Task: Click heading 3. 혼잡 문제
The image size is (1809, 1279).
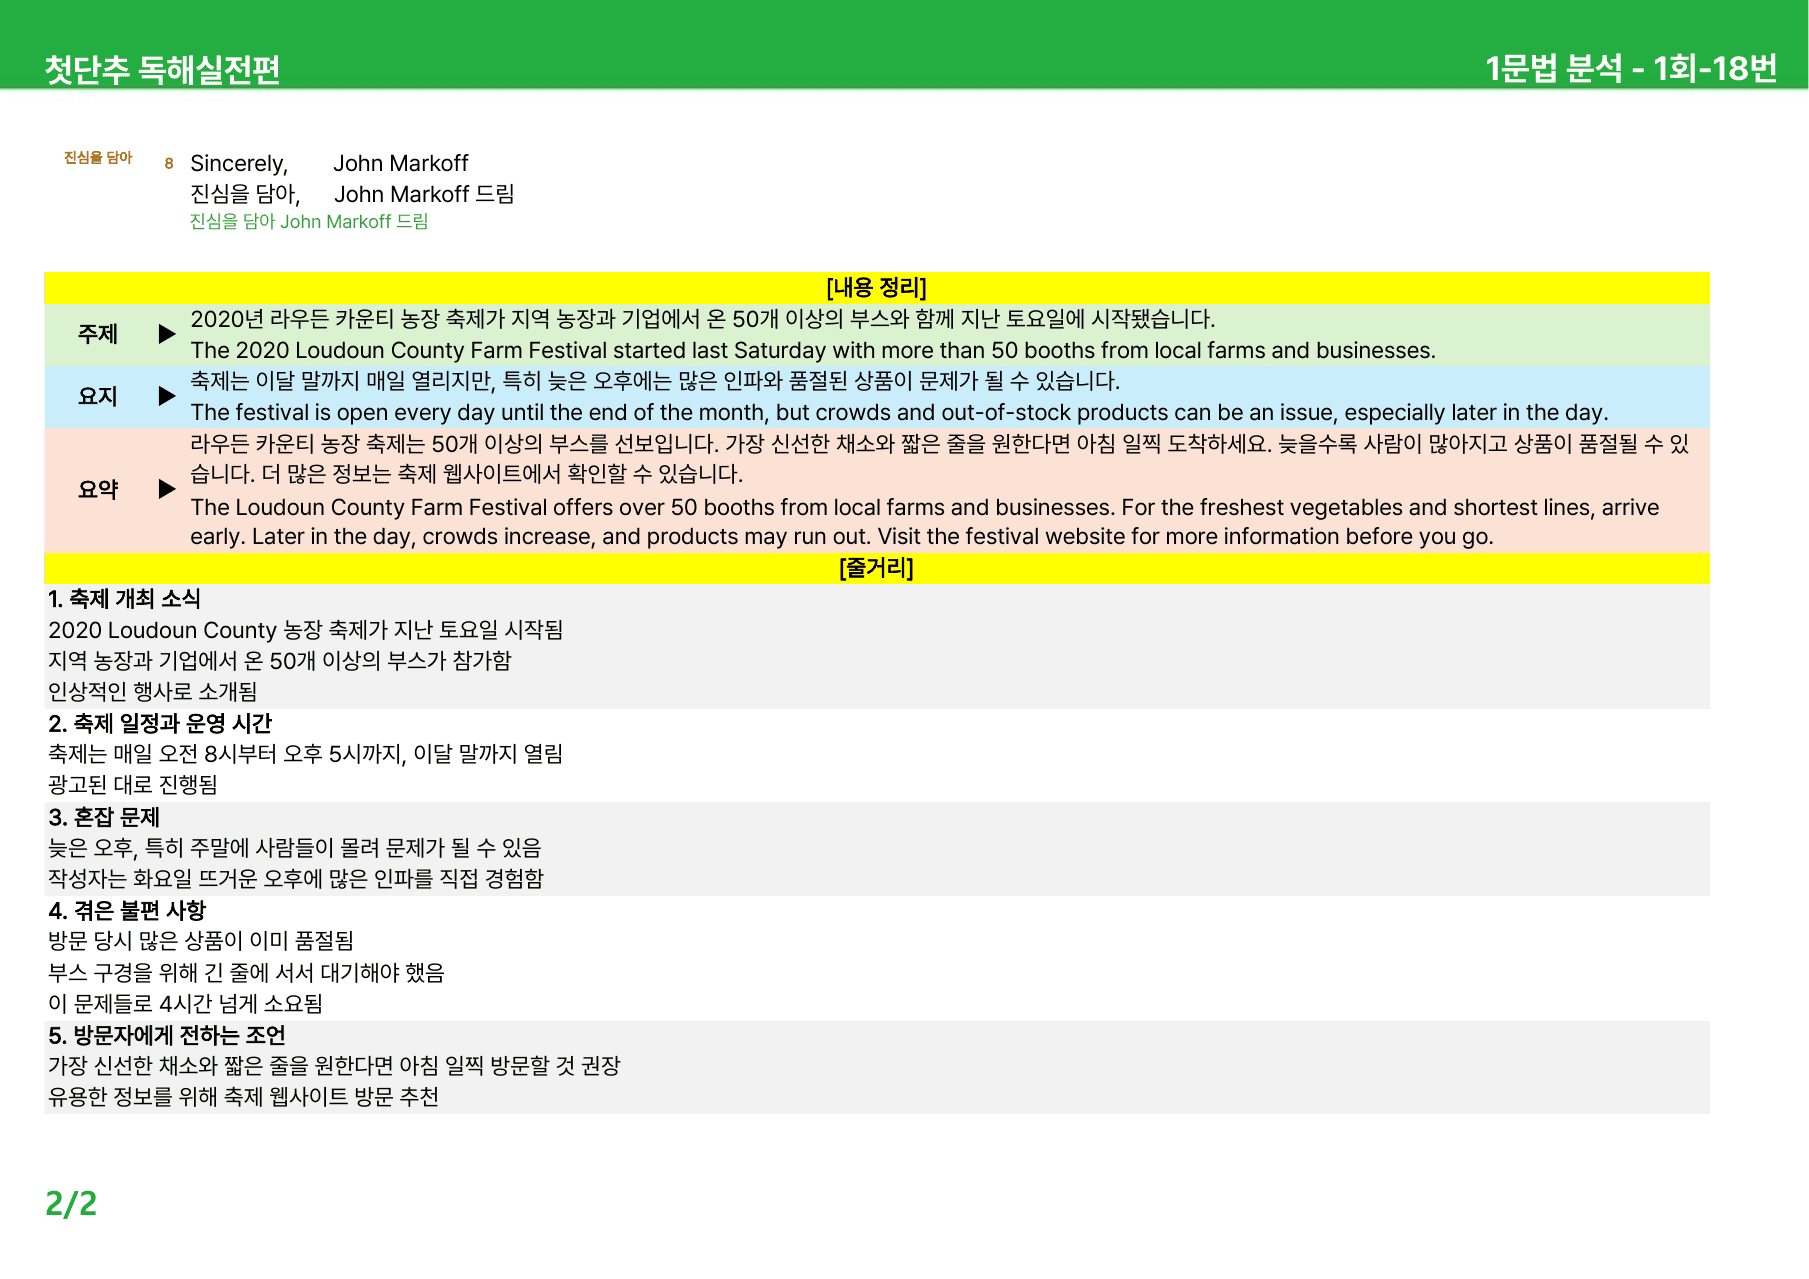Action: pos(104,817)
